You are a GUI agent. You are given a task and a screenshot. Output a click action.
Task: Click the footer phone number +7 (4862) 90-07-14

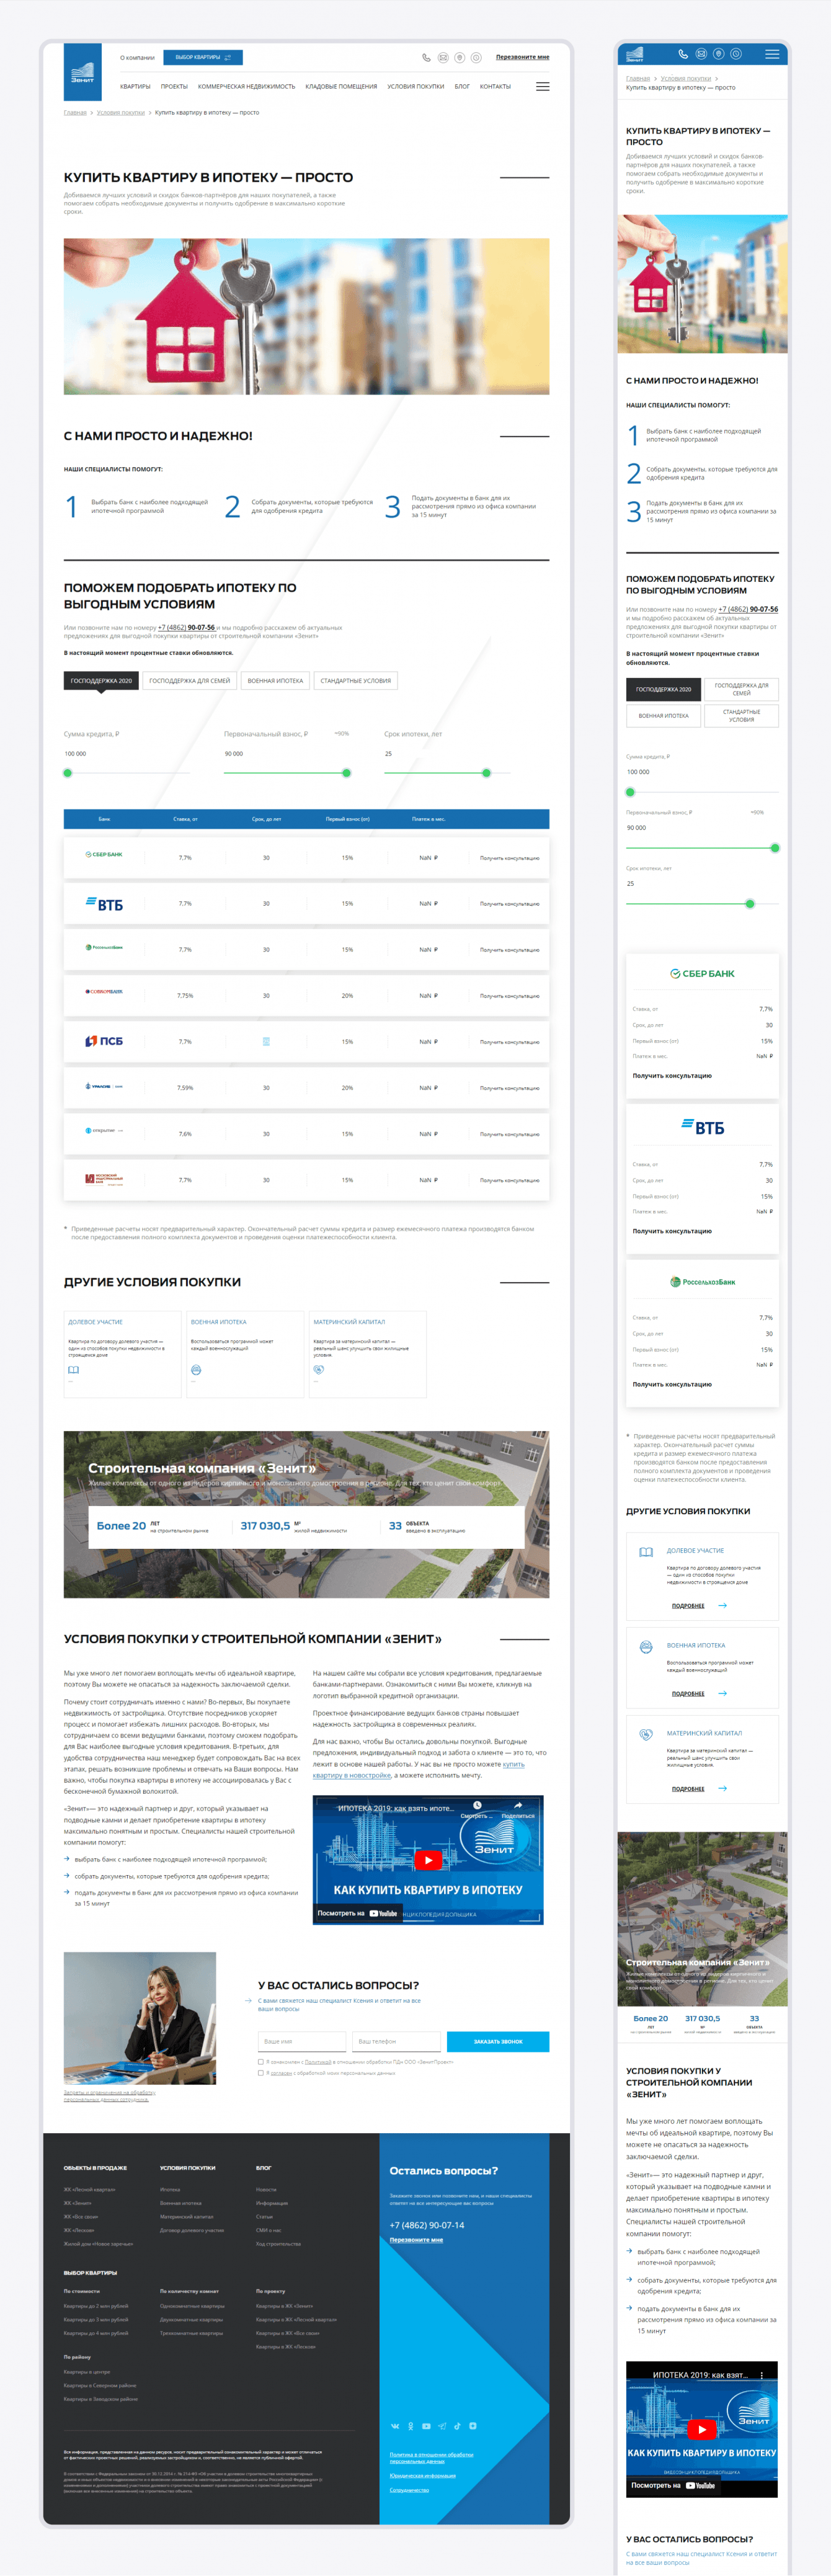427,2225
